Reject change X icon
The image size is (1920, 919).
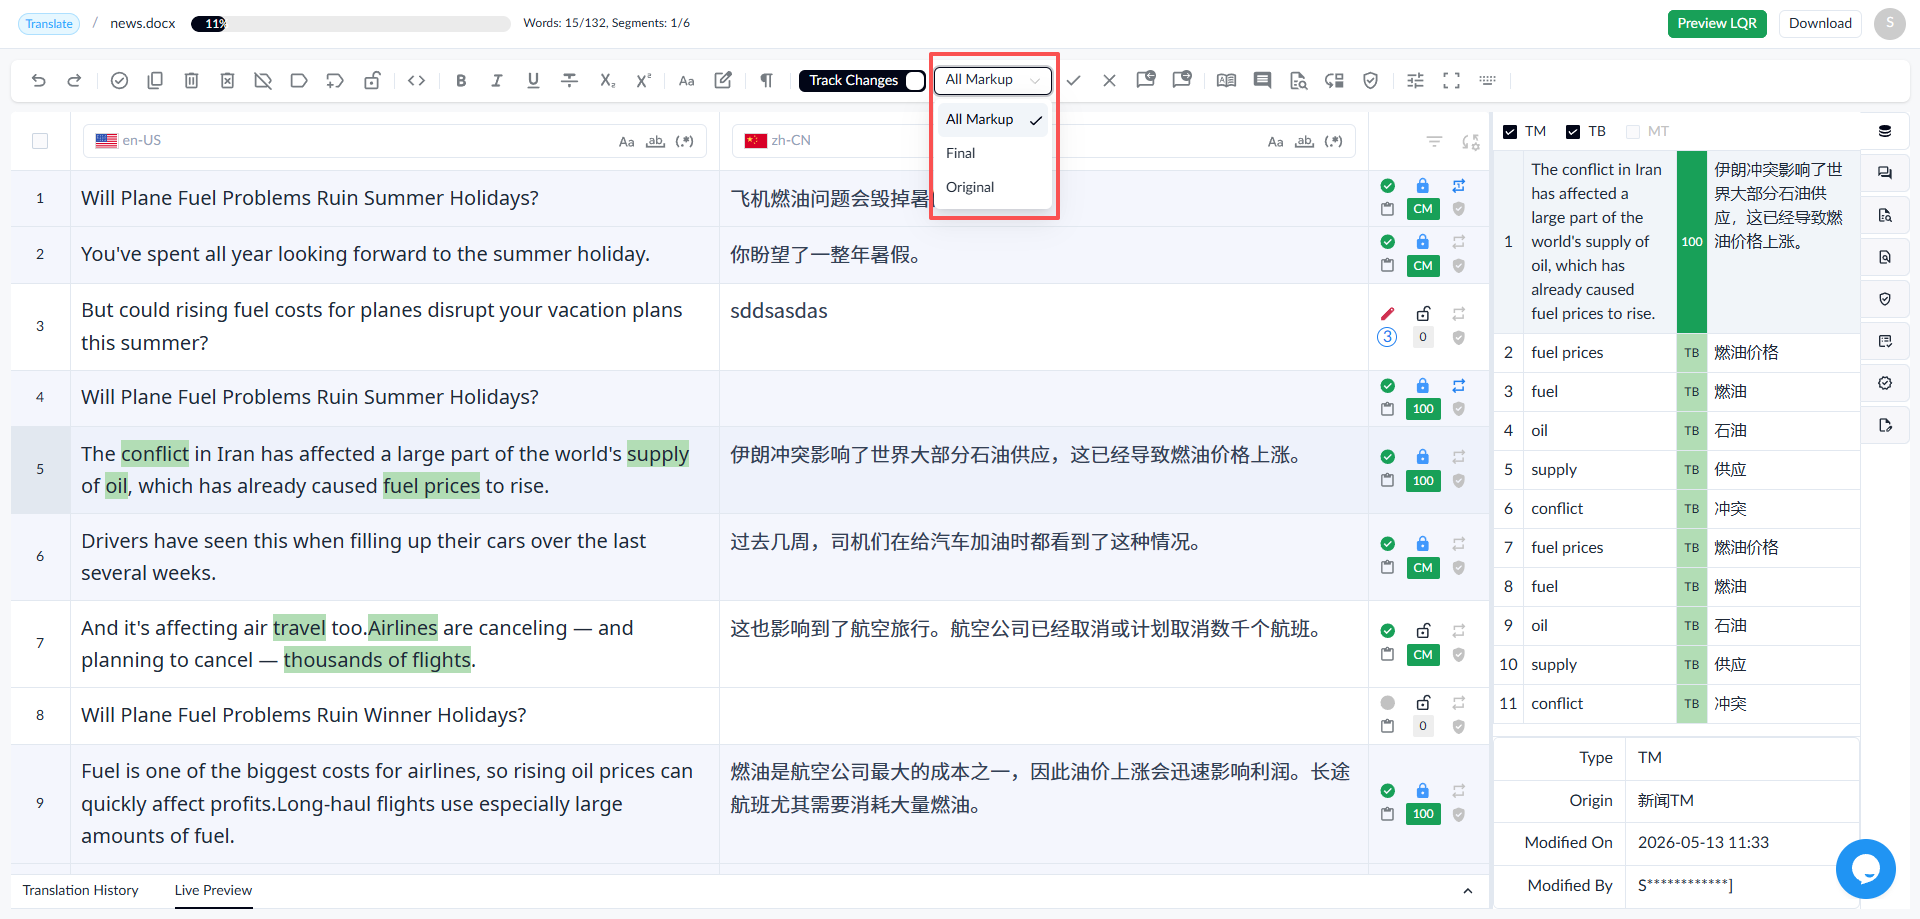point(1109,81)
